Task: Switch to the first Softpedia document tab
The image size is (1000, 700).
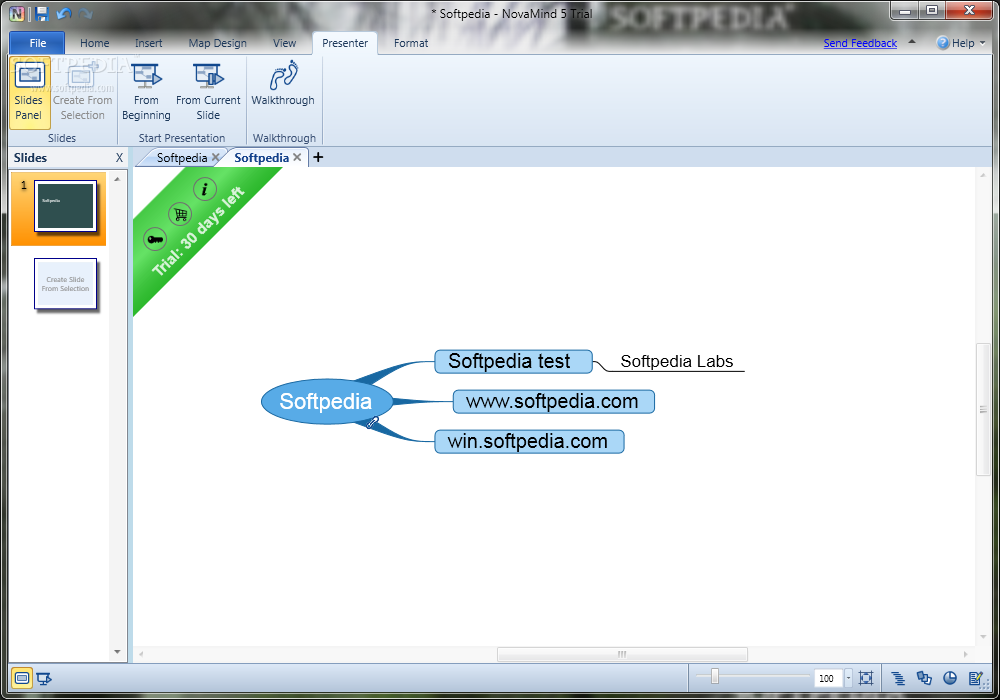Action: [x=182, y=157]
